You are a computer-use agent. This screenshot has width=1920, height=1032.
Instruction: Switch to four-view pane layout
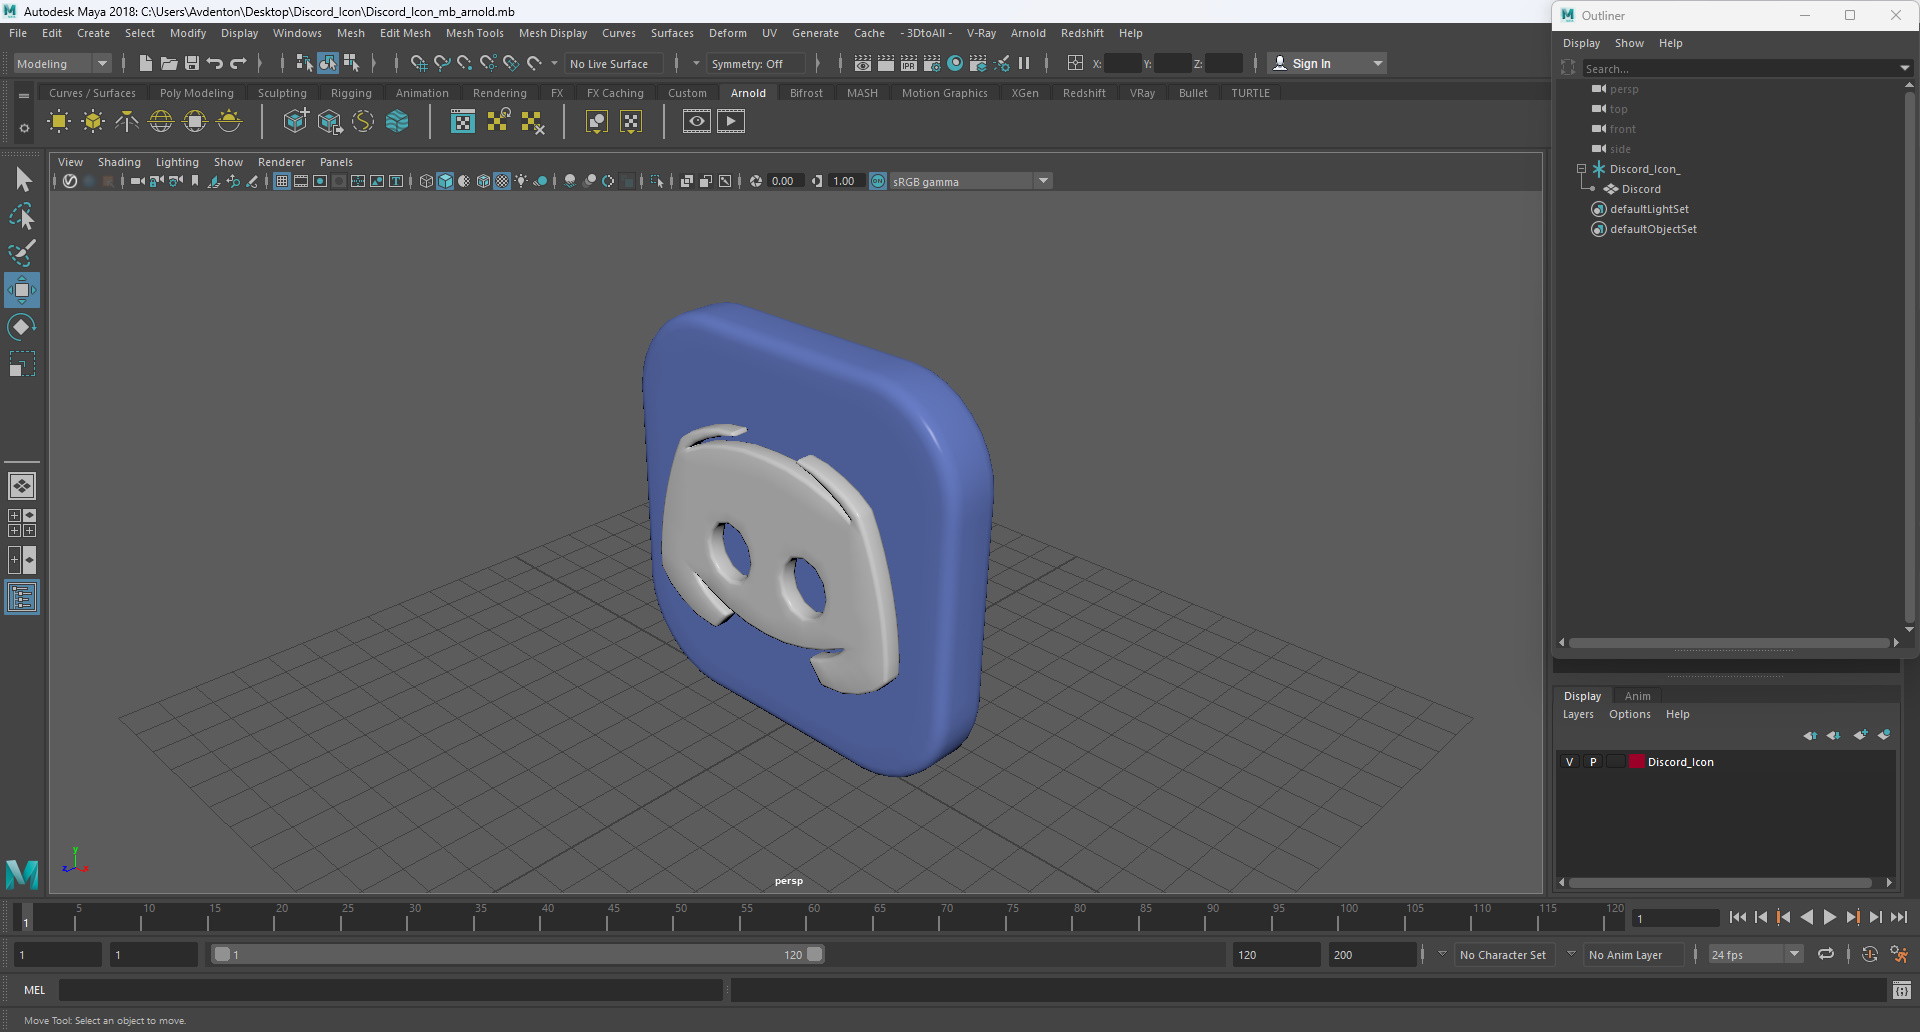22,523
